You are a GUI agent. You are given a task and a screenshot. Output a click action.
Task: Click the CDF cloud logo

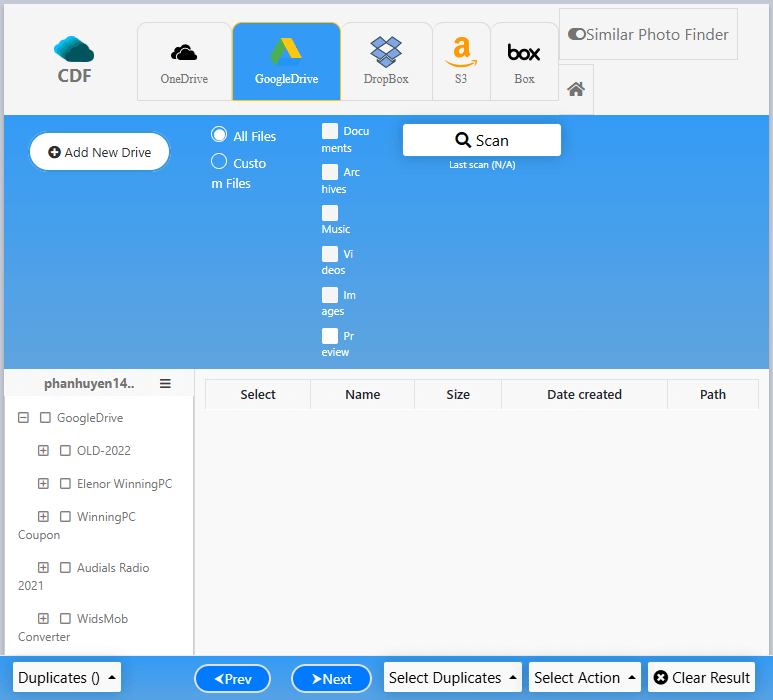click(x=74, y=60)
